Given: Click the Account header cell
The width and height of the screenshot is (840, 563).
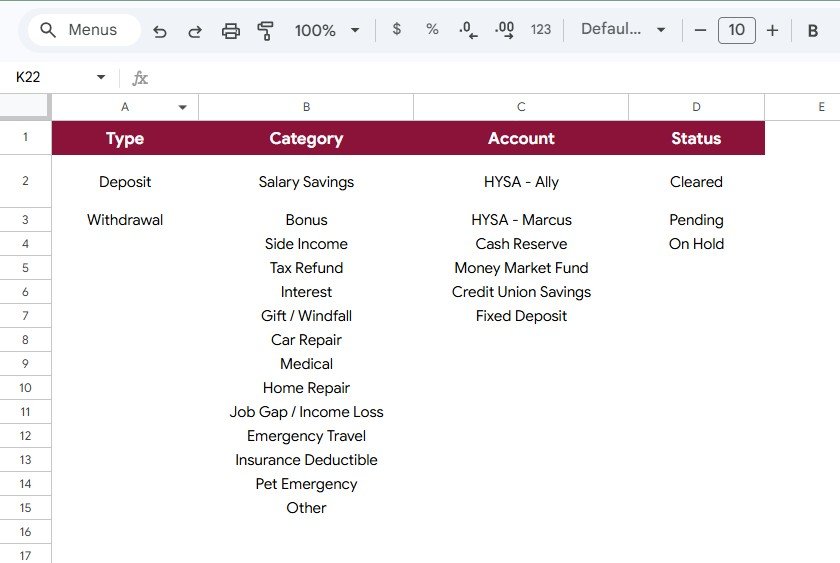Looking at the screenshot, I should pyautogui.click(x=521, y=138).
